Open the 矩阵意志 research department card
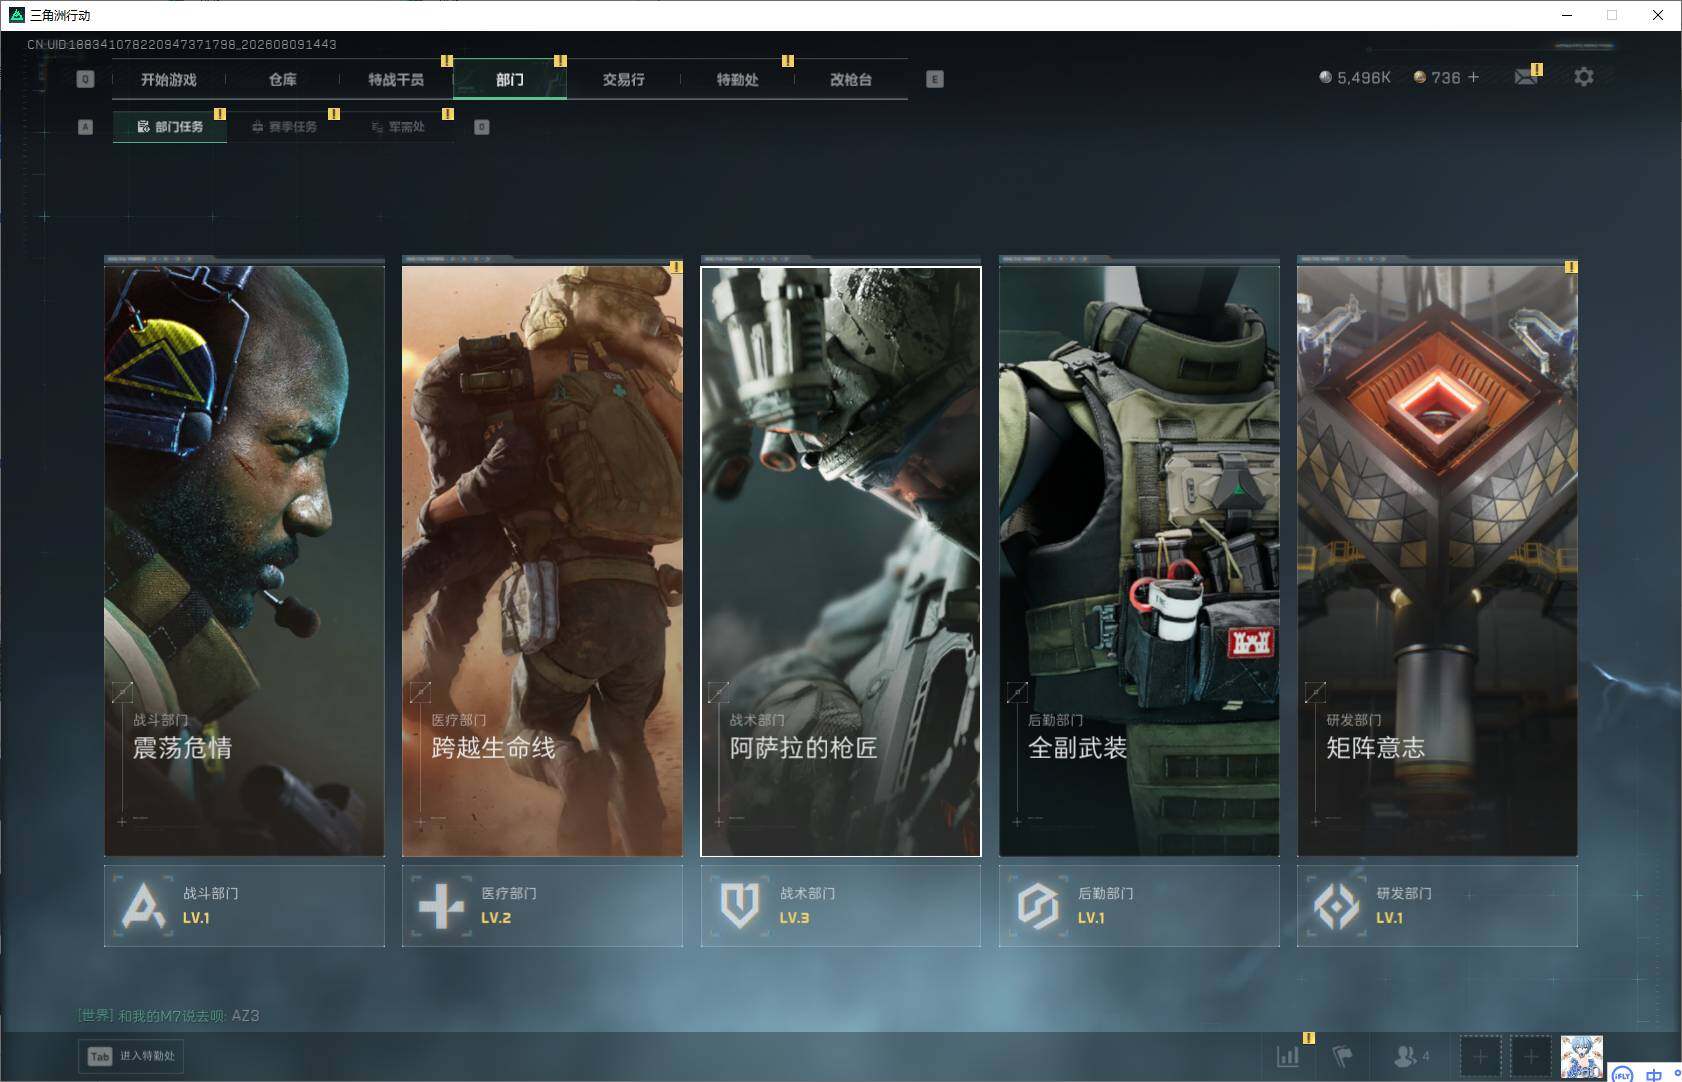This screenshot has width=1682, height=1082. click(x=1437, y=560)
